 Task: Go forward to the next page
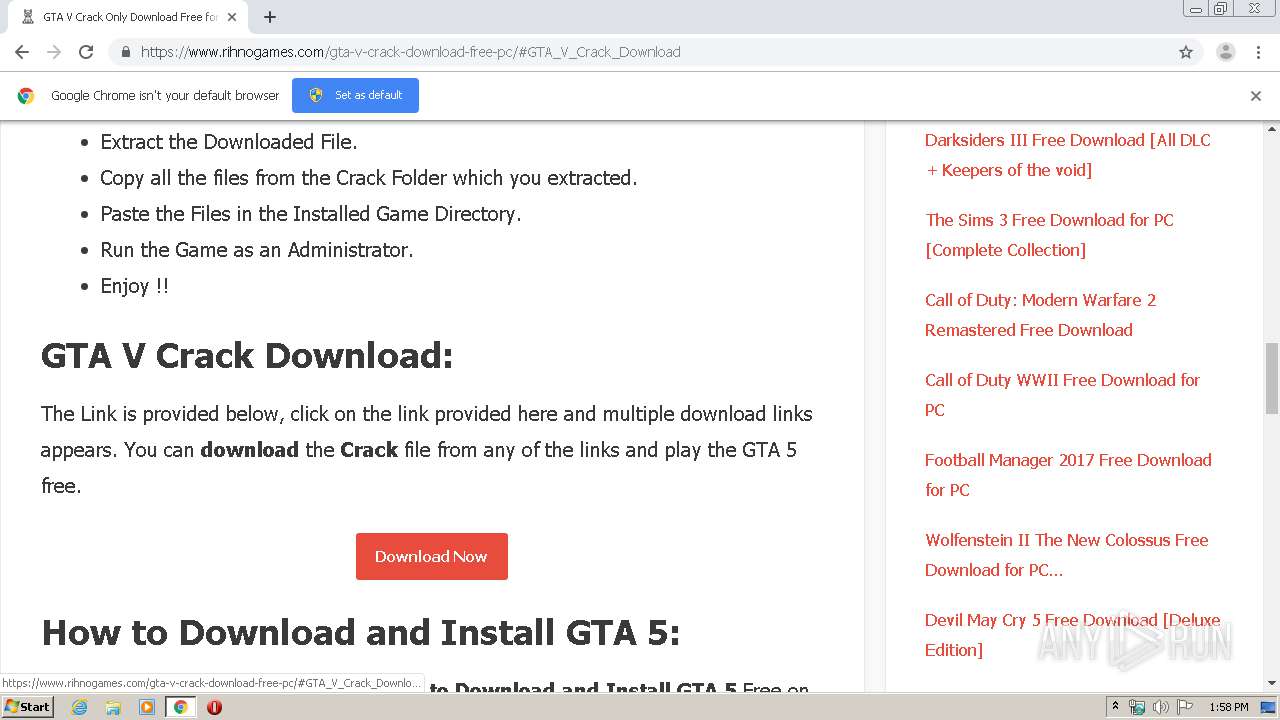[x=54, y=52]
